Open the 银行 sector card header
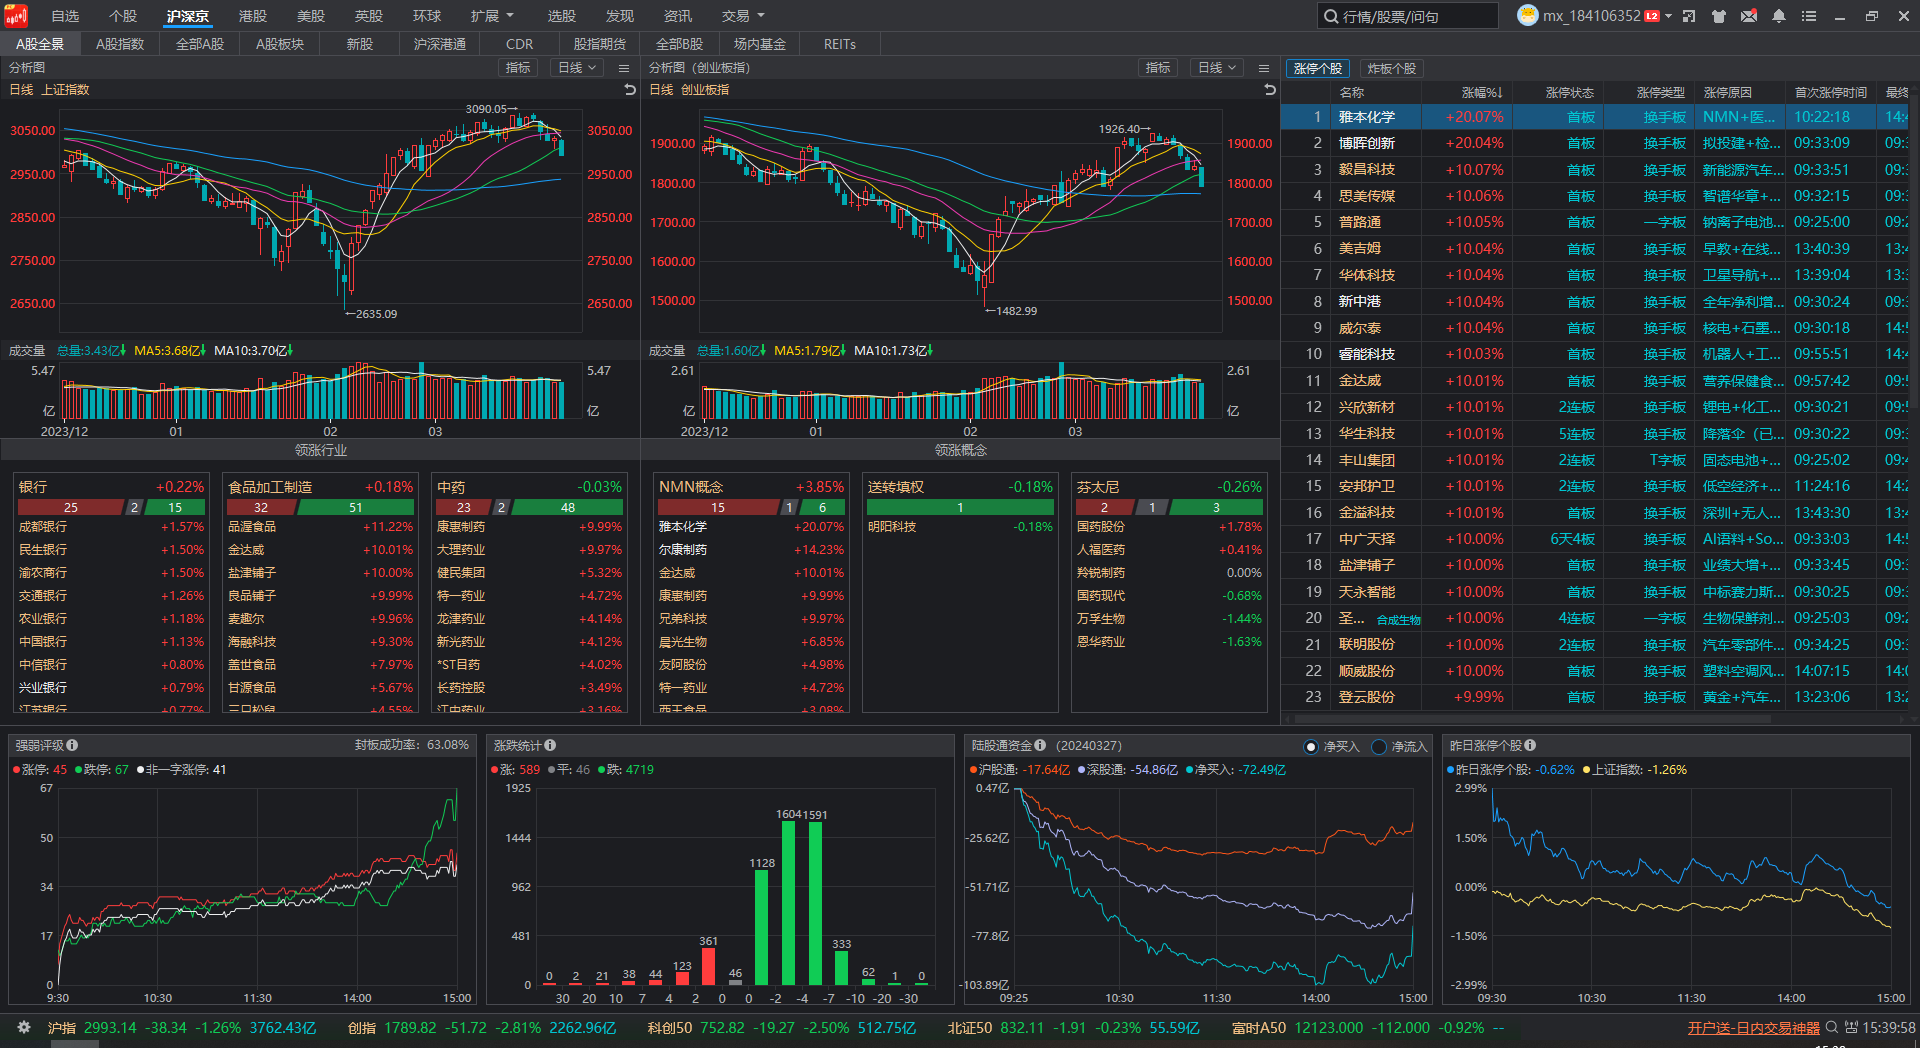 tap(111, 487)
